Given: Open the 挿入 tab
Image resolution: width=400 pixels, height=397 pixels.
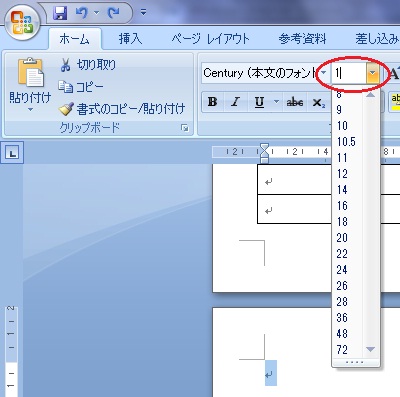Looking at the screenshot, I should coord(130,39).
